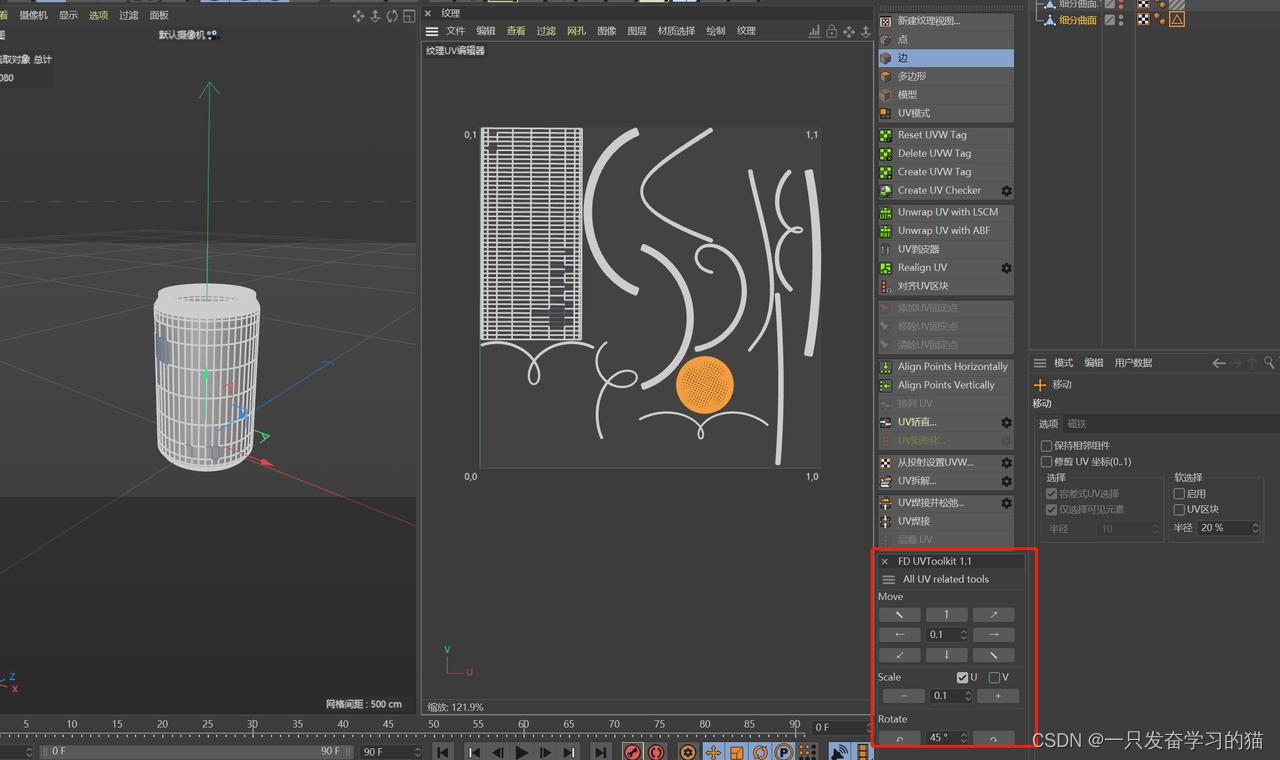Click 新建纹理视图 (new texture view)
The width and height of the screenshot is (1280, 760).
point(945,21)
